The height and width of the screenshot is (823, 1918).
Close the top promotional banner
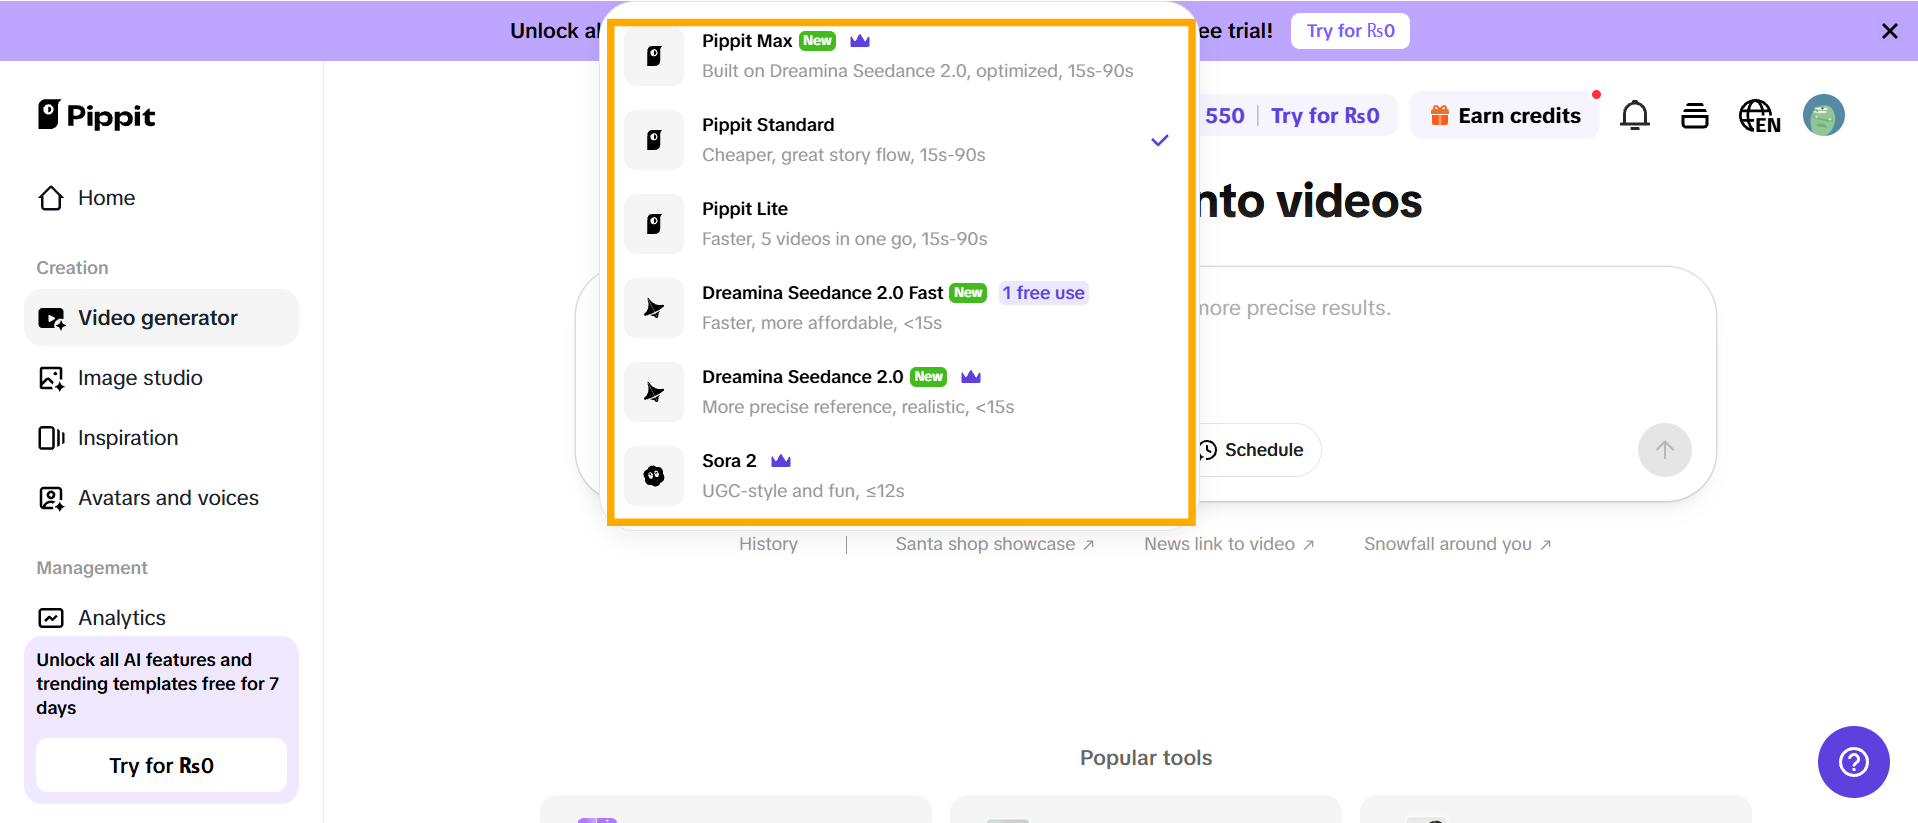click(1889, 31)
